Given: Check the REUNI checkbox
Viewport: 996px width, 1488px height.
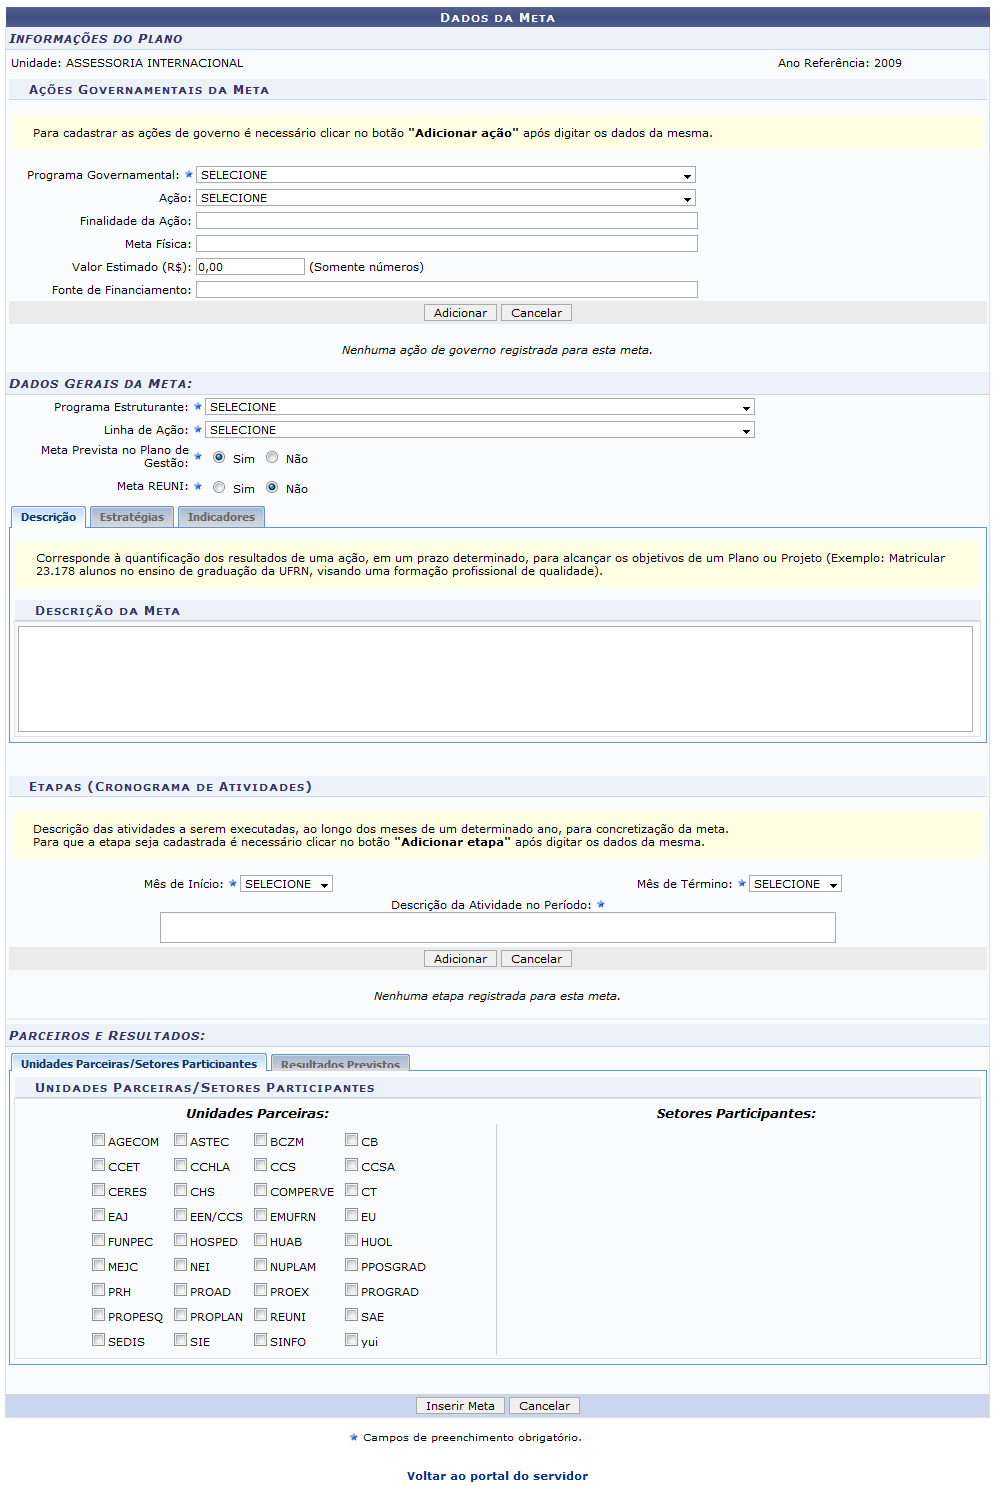Looking at the screenshot, I should click(x=260, y=1314).
